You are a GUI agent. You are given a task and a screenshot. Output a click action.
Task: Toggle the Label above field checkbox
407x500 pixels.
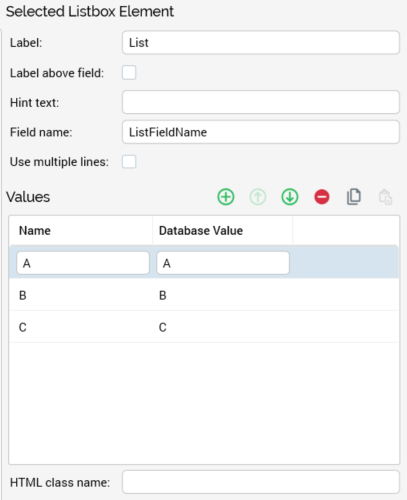pos(129,73)
